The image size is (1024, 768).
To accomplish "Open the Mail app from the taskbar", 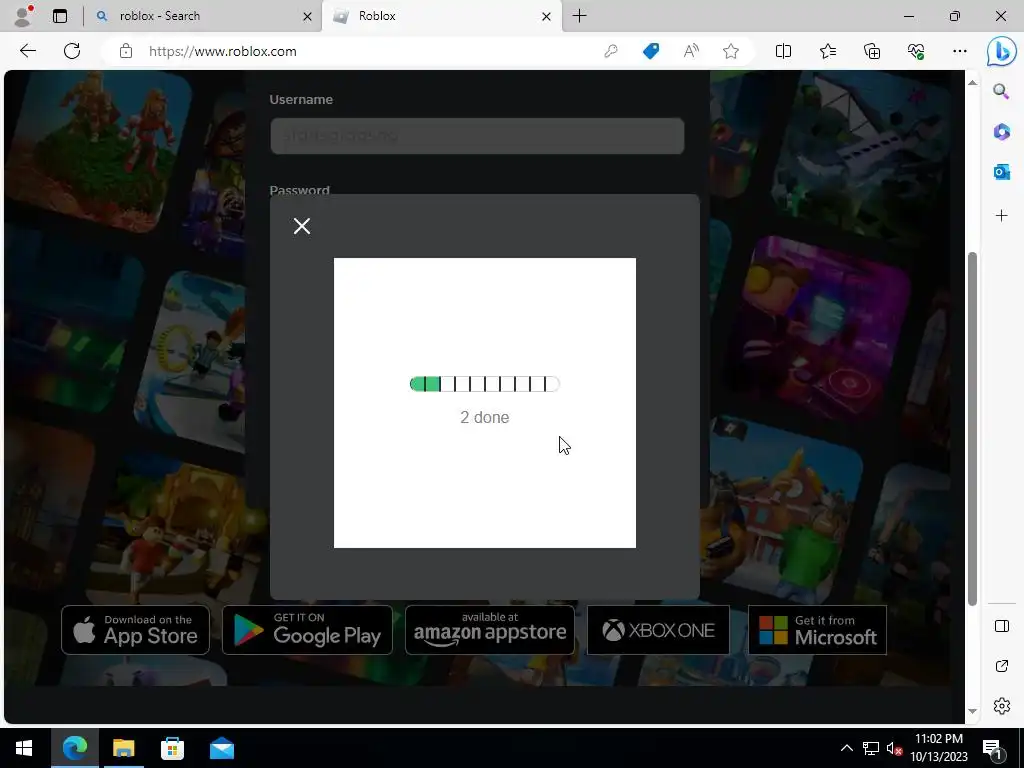I will click(x=222, y=748).
